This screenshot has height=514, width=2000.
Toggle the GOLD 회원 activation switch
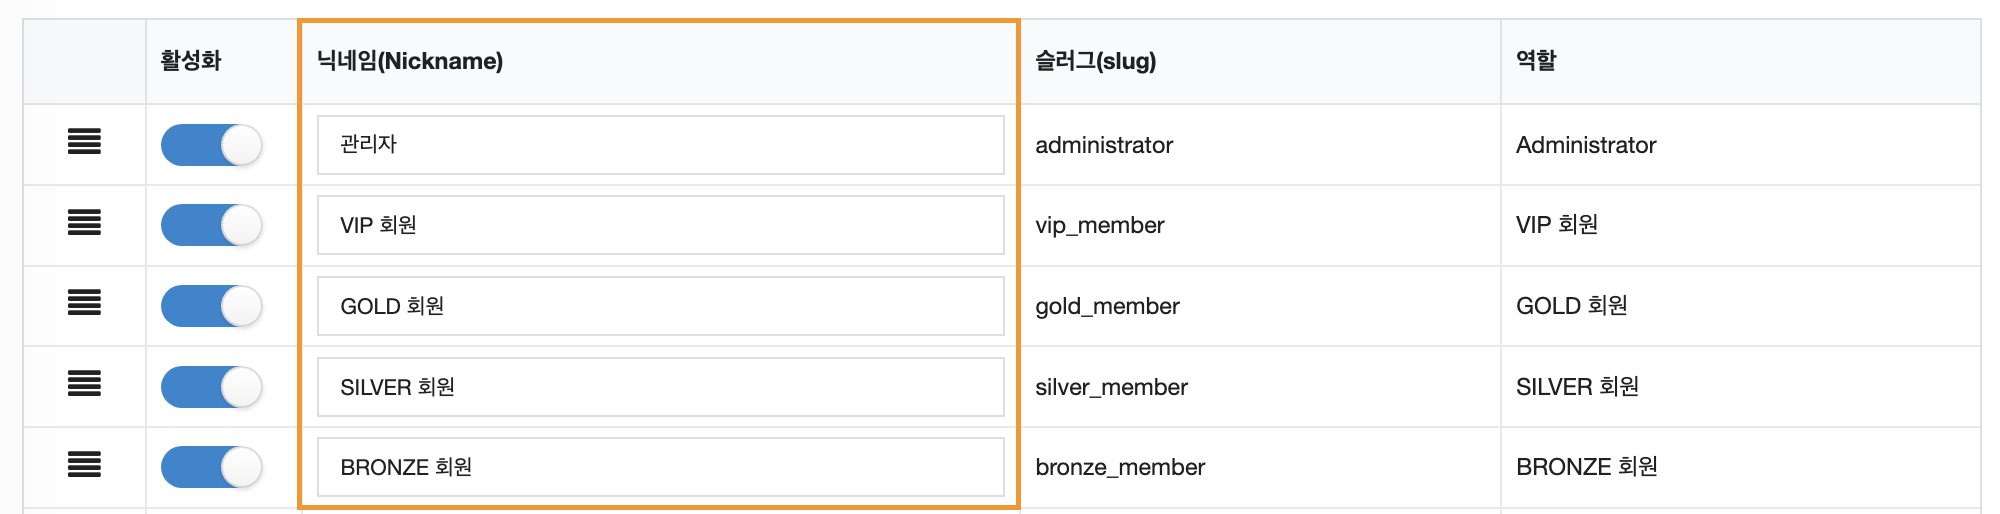pyautogui.click(x=211, y=306)
